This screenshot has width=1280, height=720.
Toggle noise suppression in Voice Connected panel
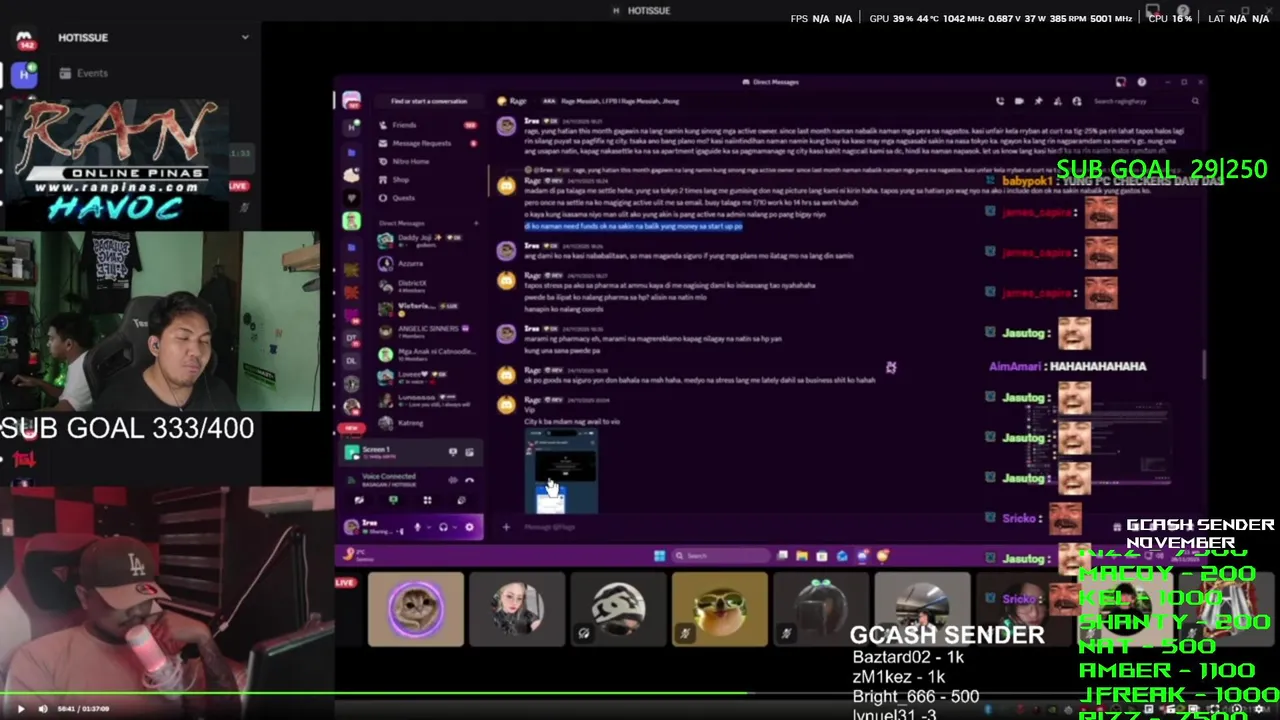tap(453, 480)
